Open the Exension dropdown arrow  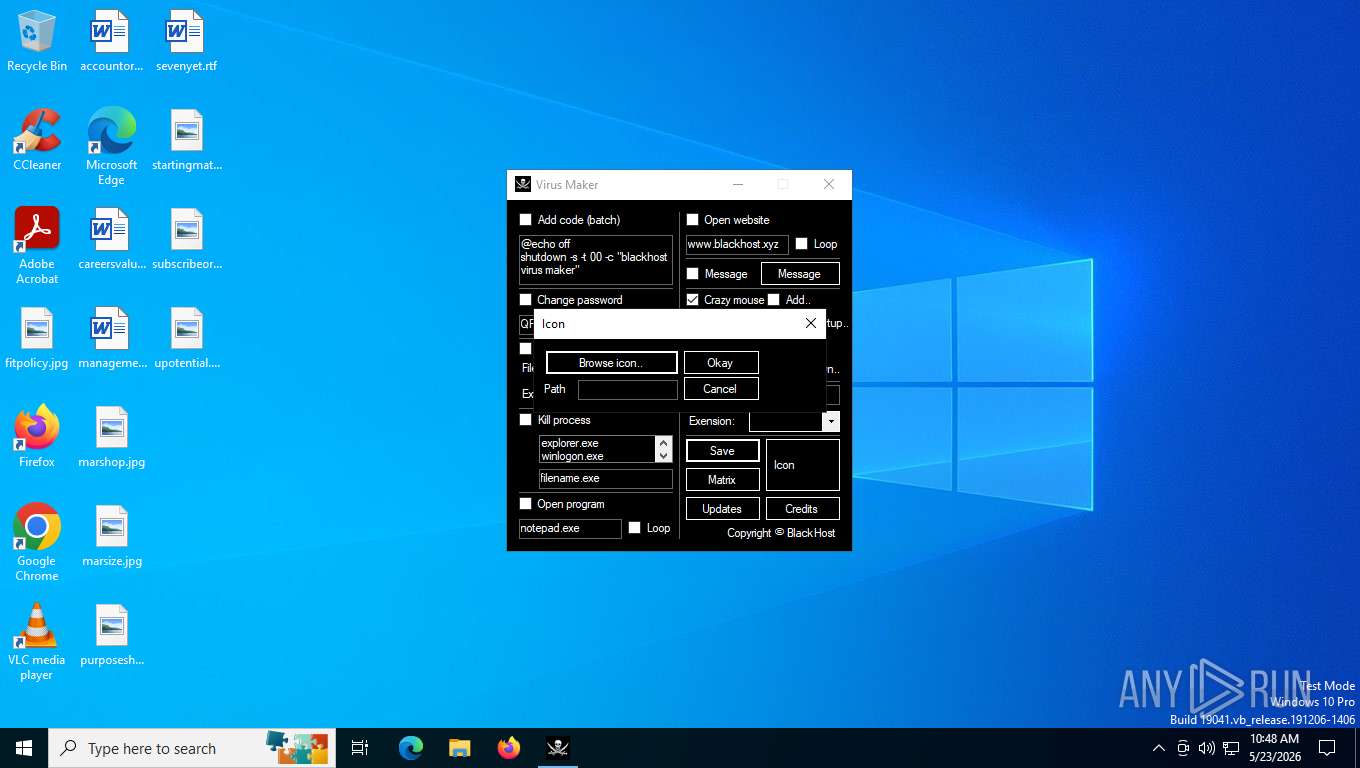pos(831,421)
